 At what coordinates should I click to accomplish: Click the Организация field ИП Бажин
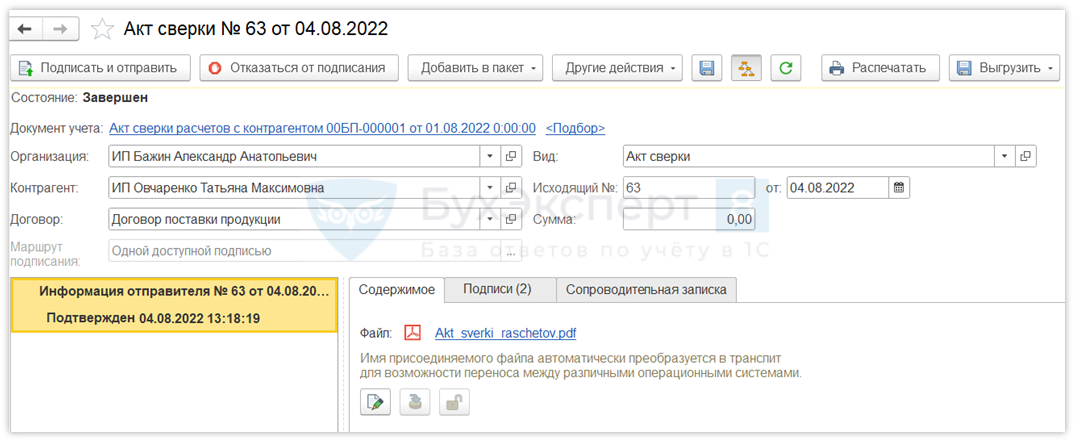[x=295, y=156]
